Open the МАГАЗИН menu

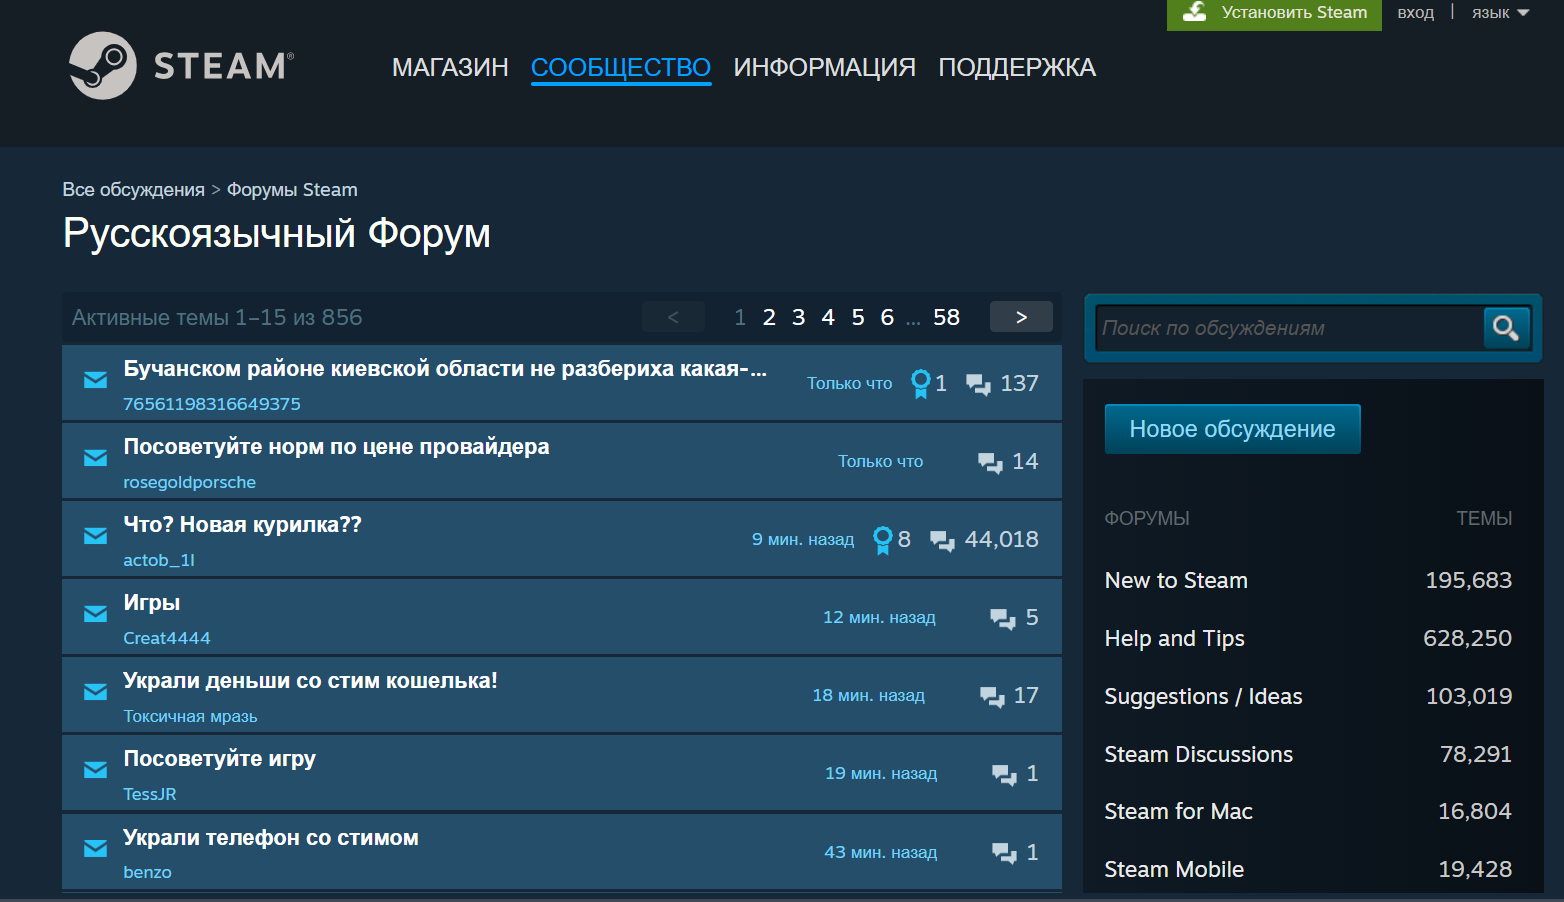[x=450, y=67]
